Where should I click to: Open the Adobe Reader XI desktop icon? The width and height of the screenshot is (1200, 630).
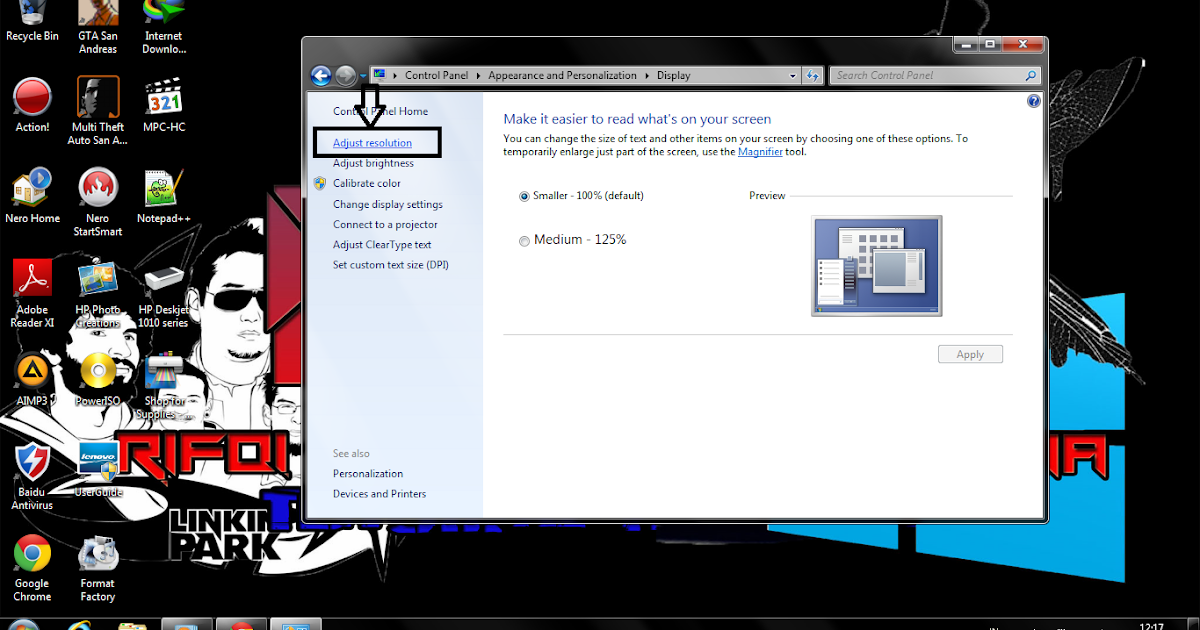32,294
